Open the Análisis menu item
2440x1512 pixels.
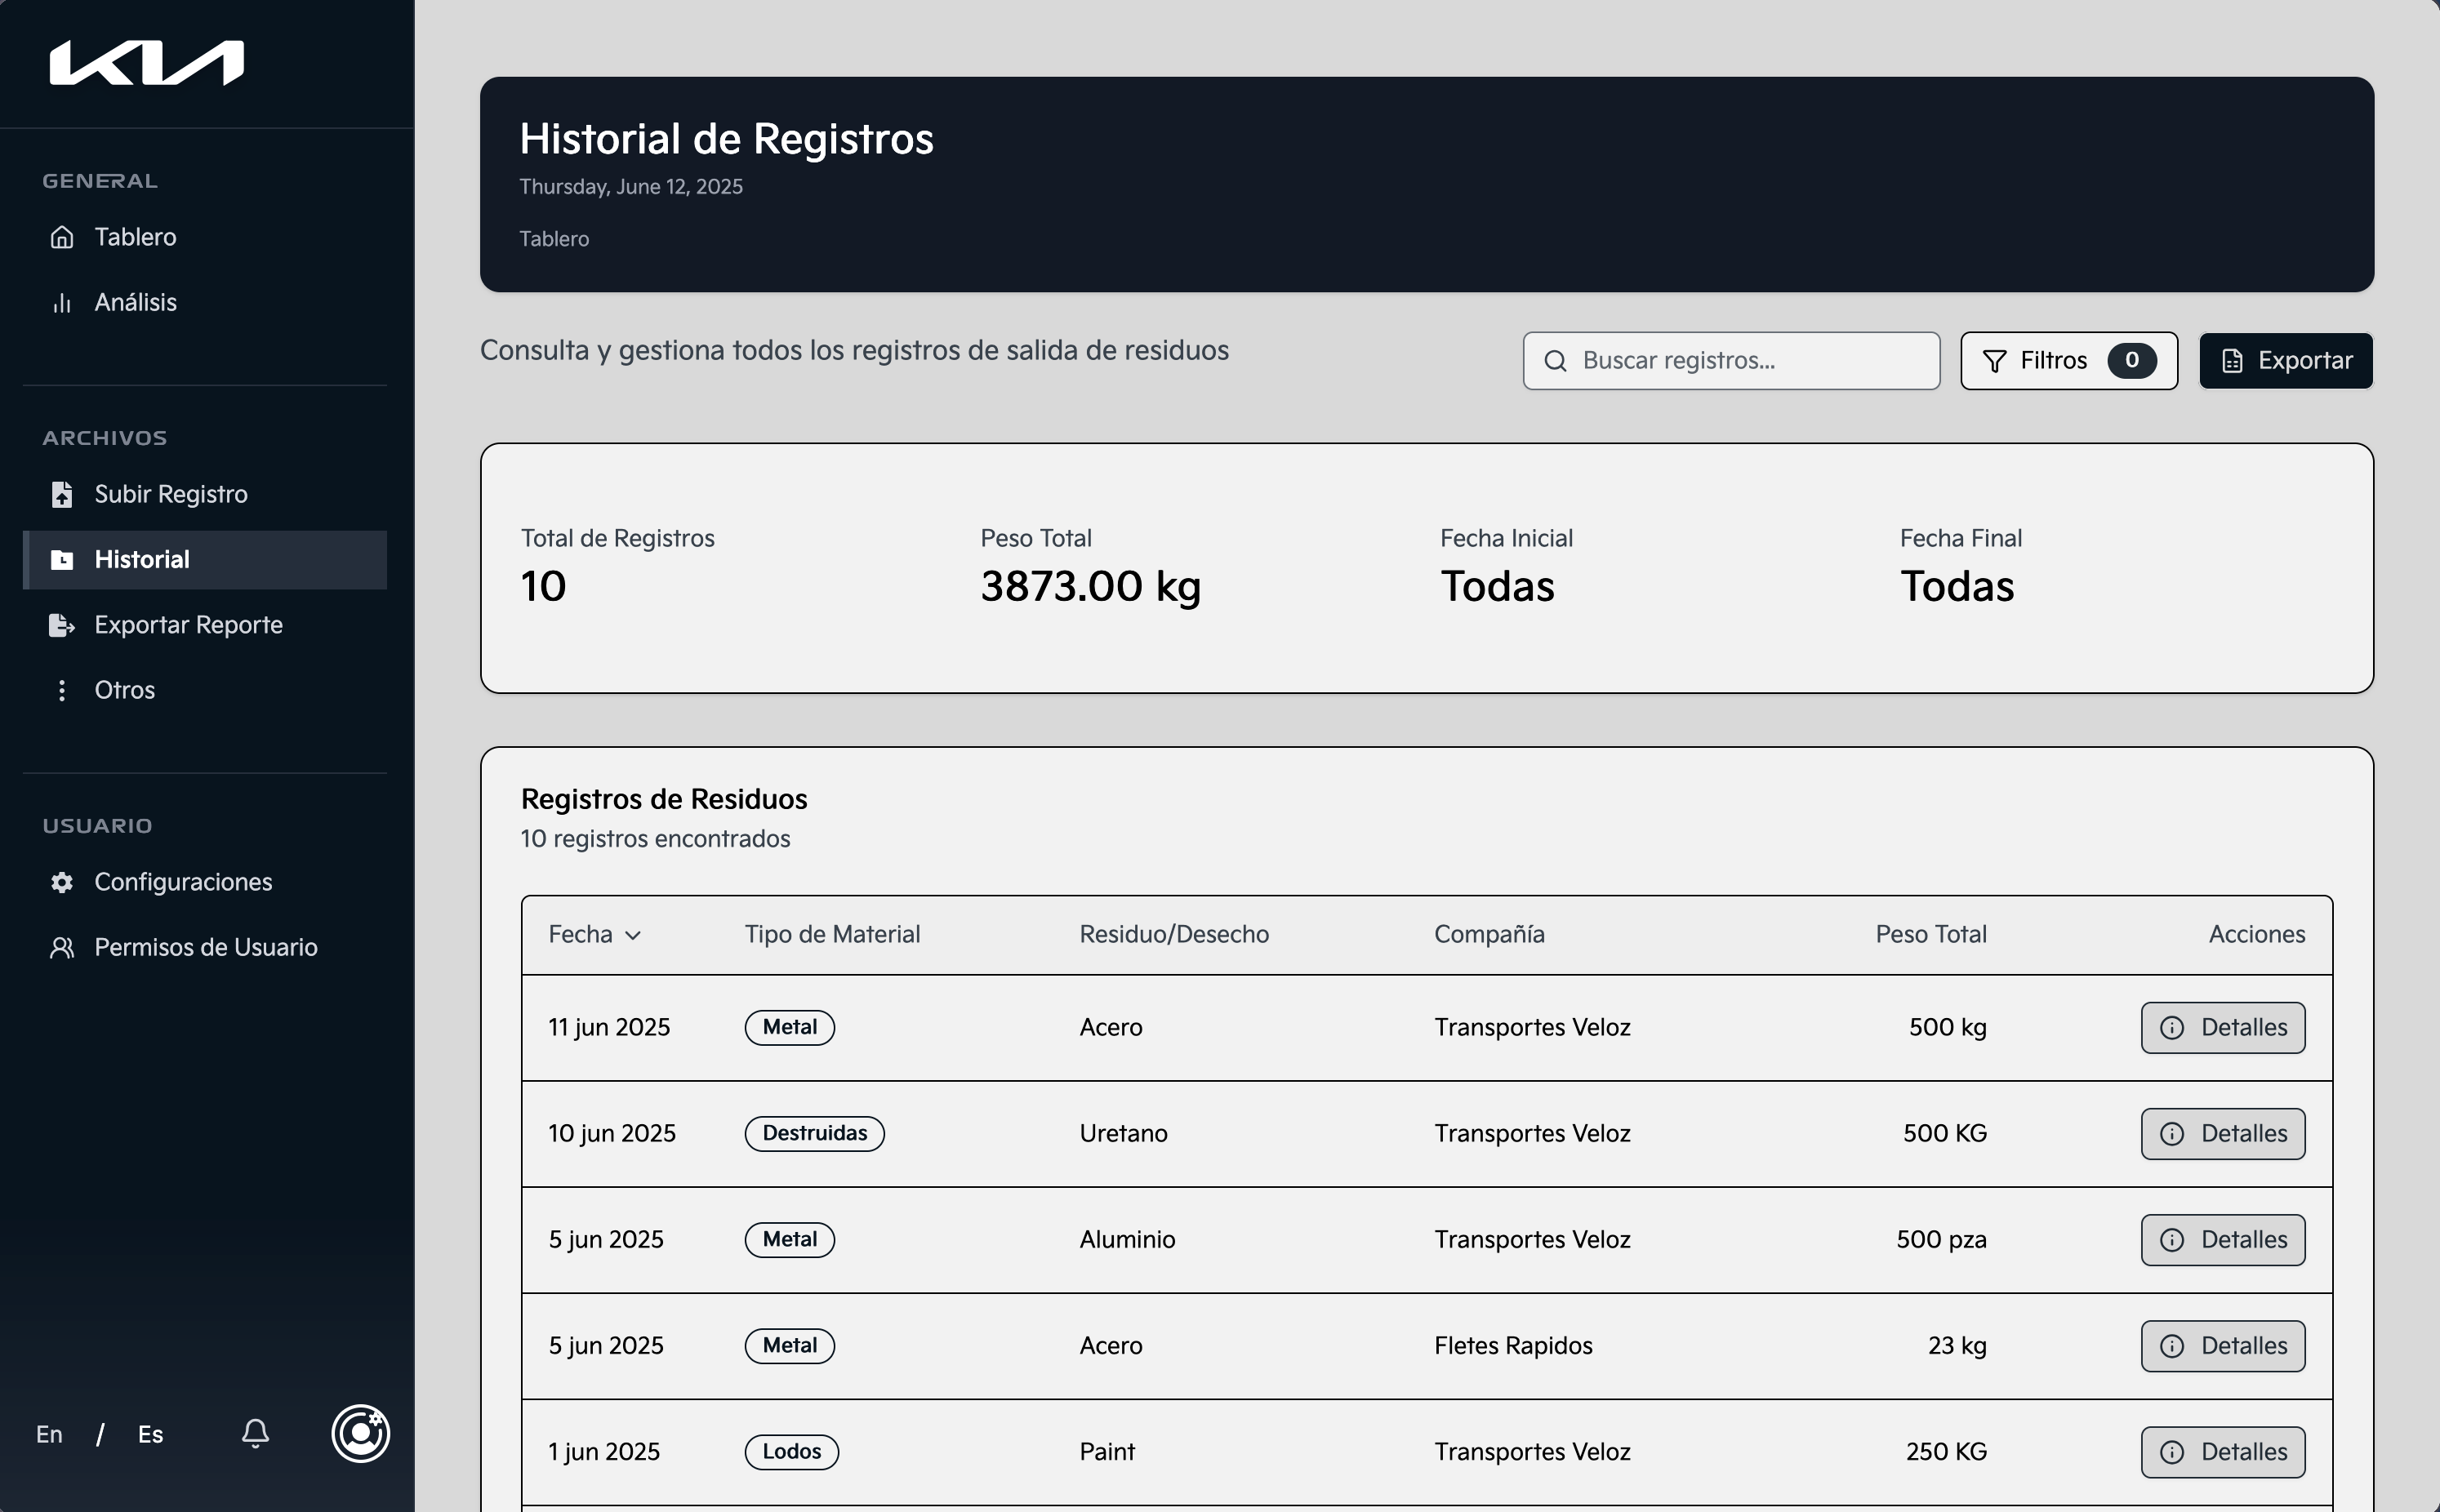point(205,302)
